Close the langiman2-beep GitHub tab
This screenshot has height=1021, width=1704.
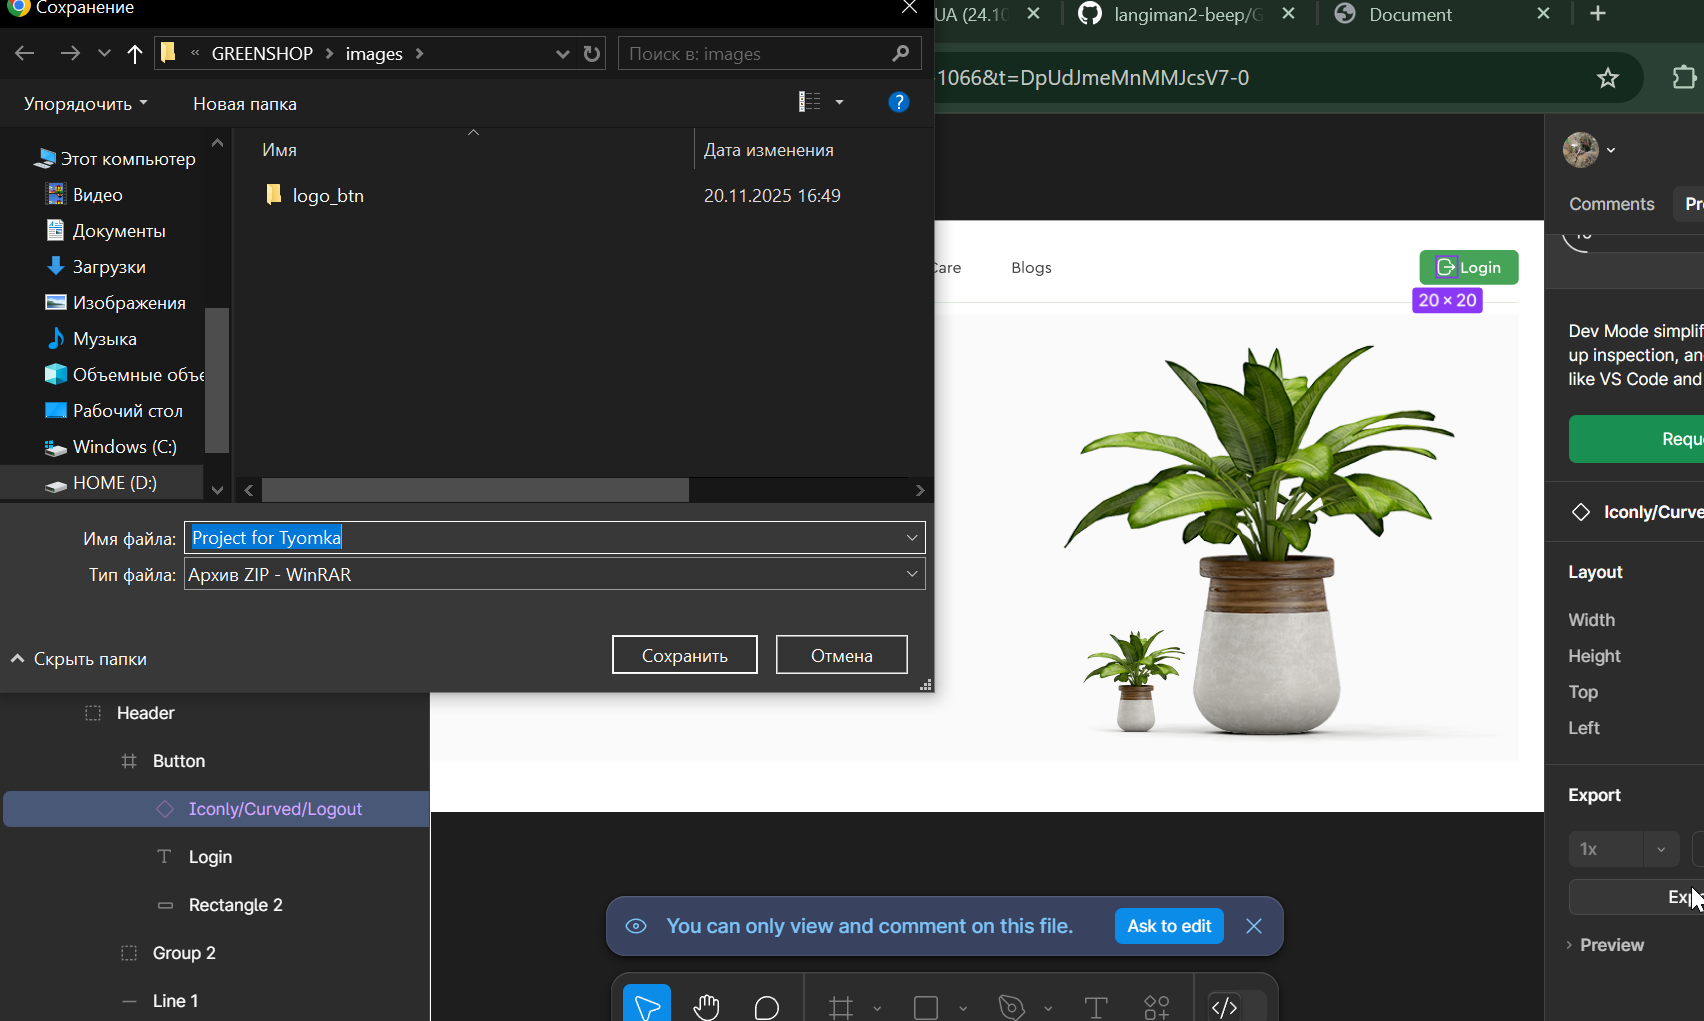tap(1289, 14)
